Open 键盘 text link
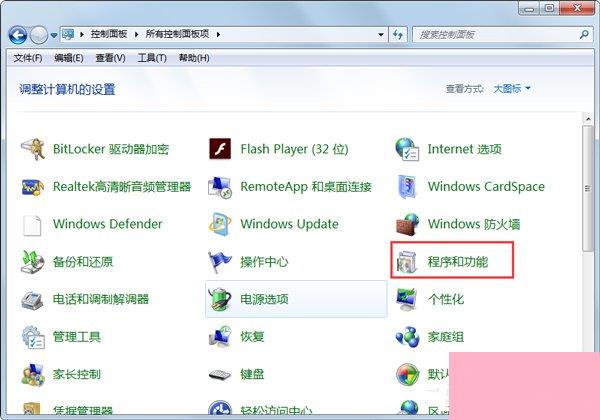The height and width of the screenshot is (420, 600). pyautogui.click(x=252, y=374)
